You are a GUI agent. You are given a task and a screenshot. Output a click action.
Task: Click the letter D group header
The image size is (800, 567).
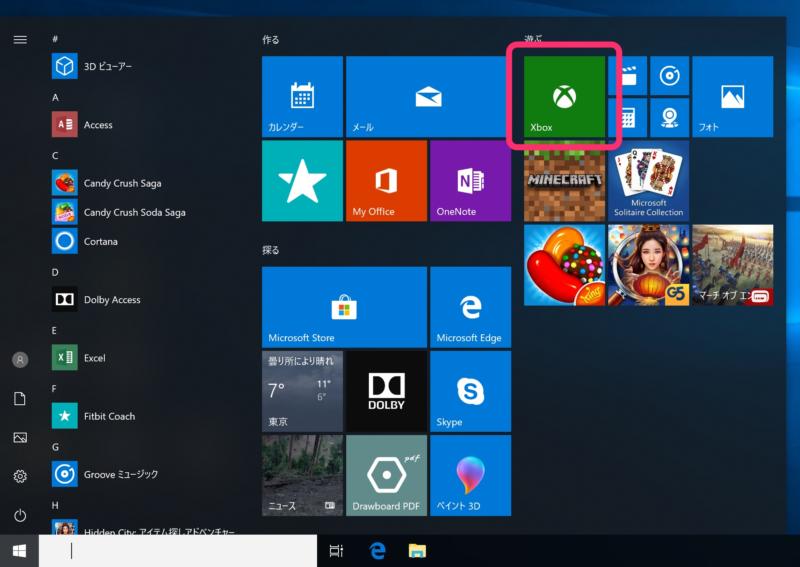pyautogui.click(x=55, y=272)
